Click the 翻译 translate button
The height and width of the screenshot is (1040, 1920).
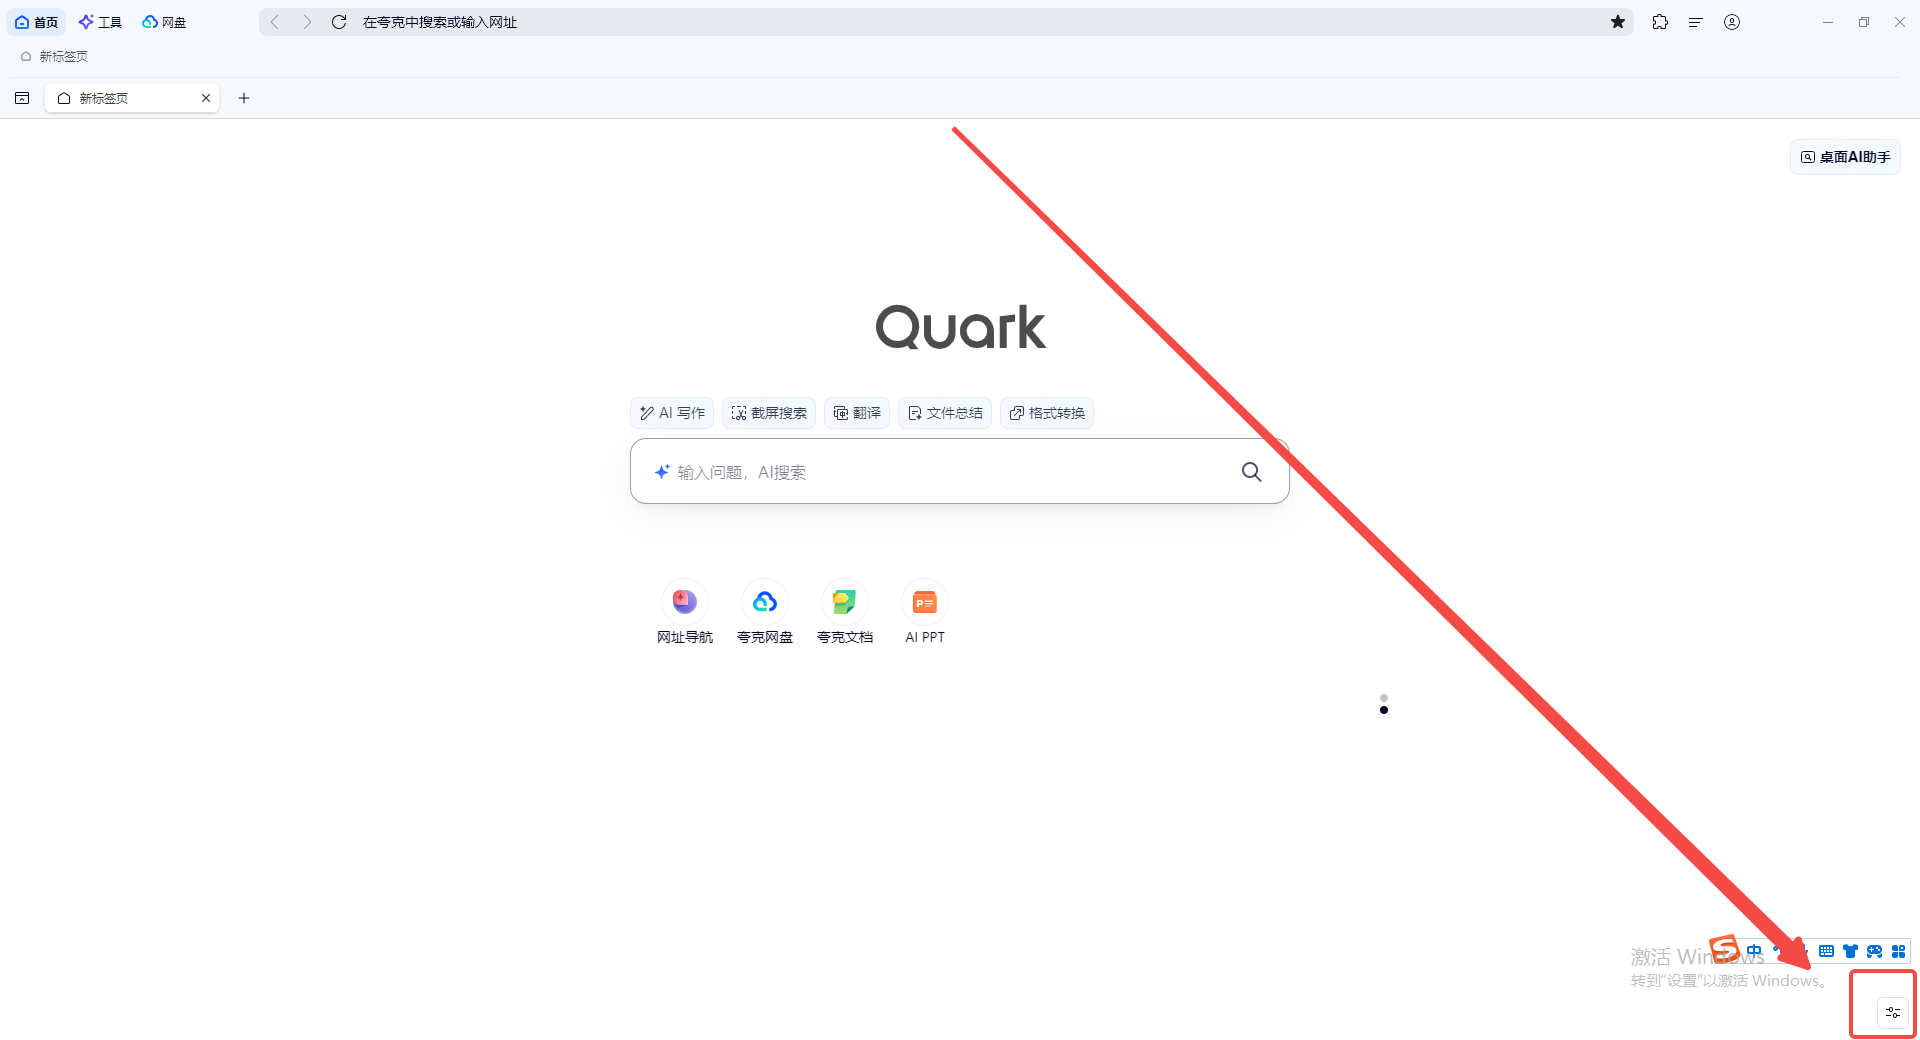point(857,413)
